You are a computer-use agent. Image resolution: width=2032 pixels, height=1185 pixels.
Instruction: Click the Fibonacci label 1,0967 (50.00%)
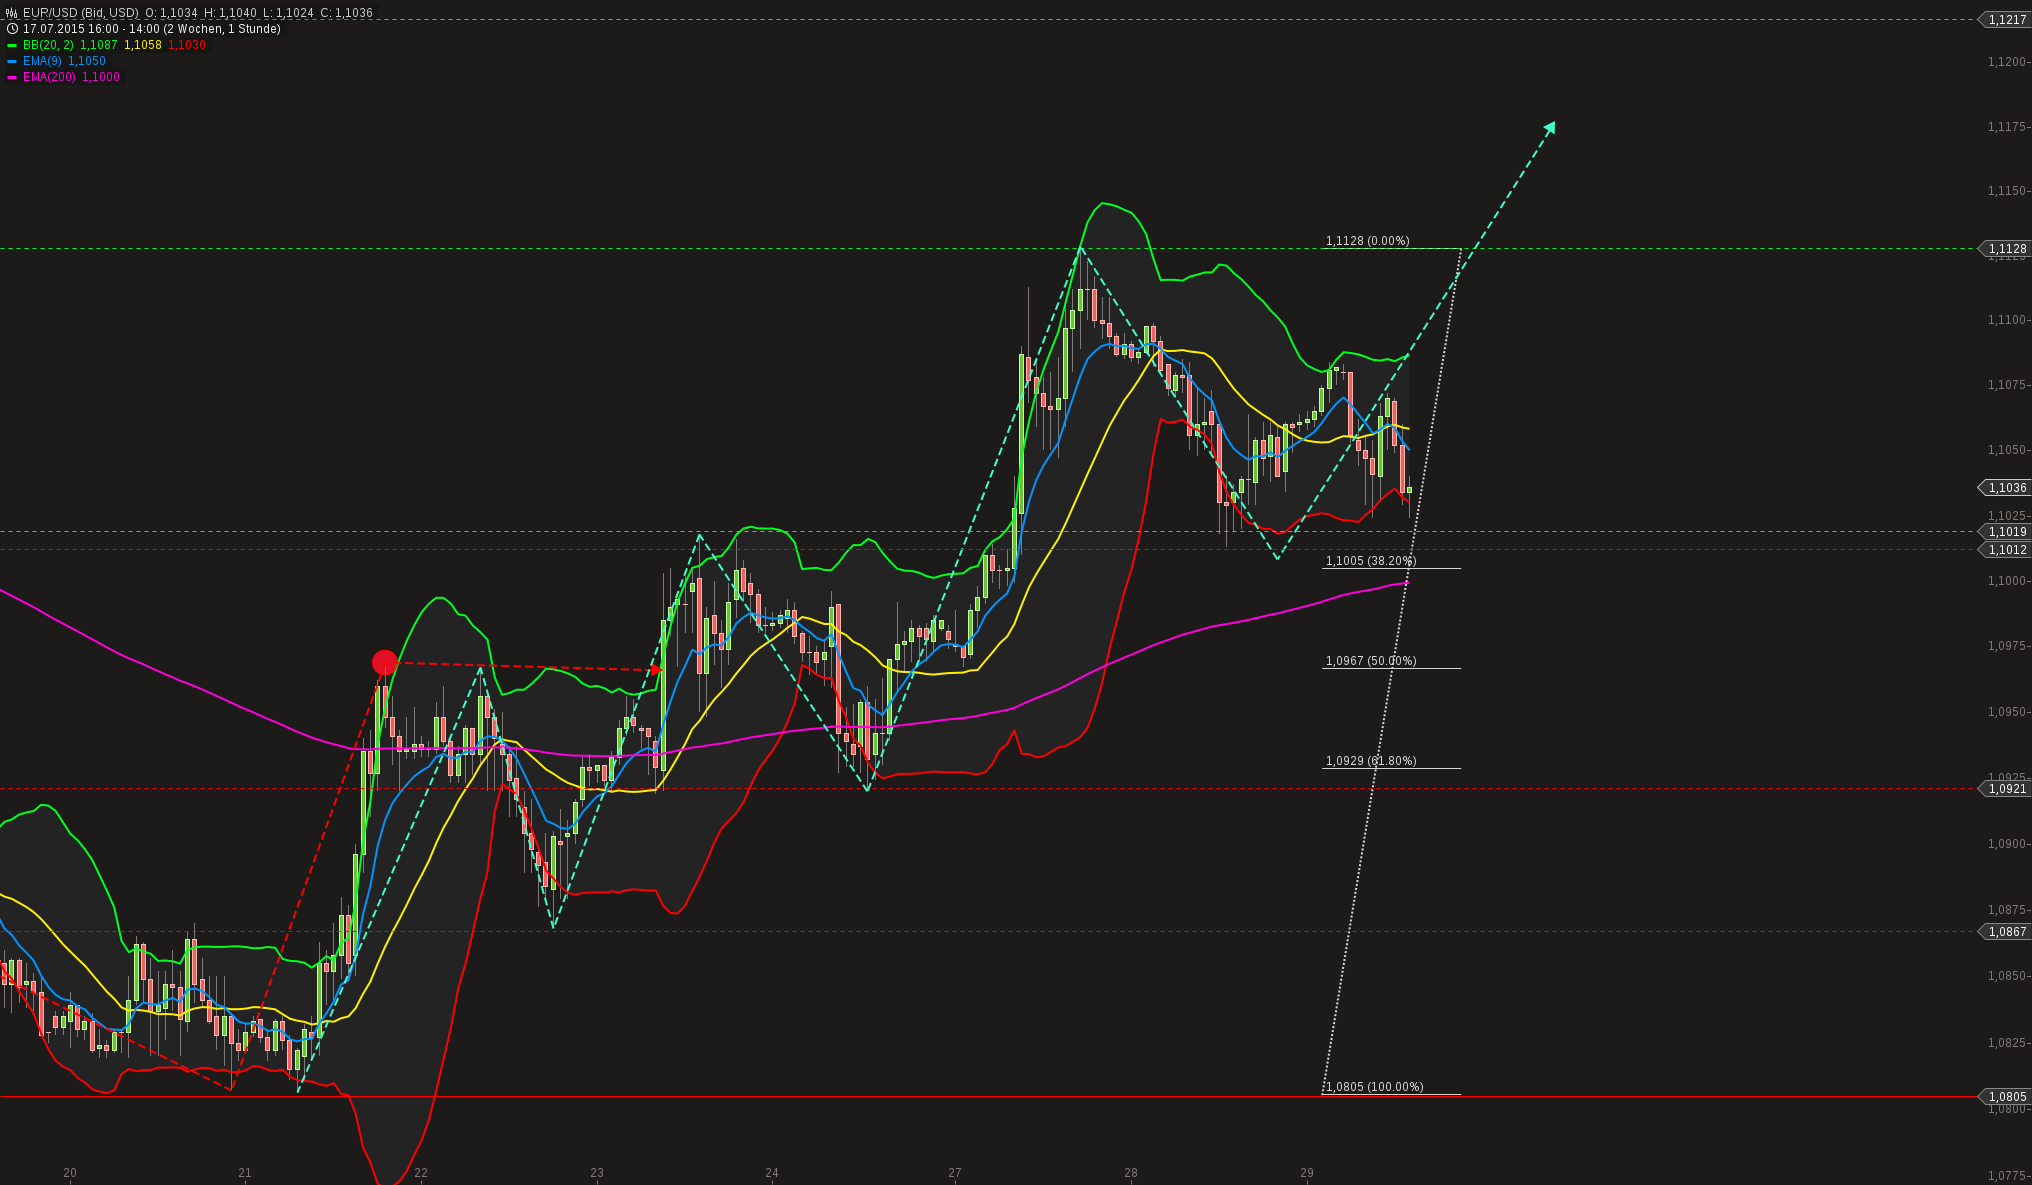pos(1370,661)
